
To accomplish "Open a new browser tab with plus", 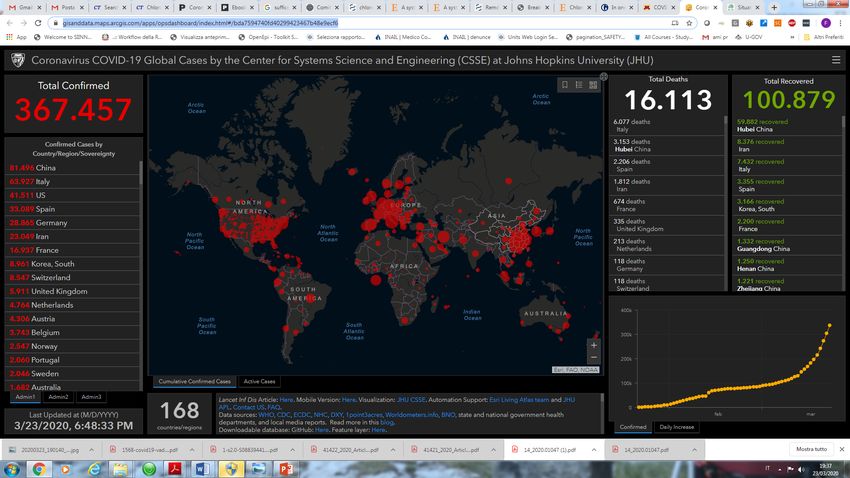I will coord(774,7).
